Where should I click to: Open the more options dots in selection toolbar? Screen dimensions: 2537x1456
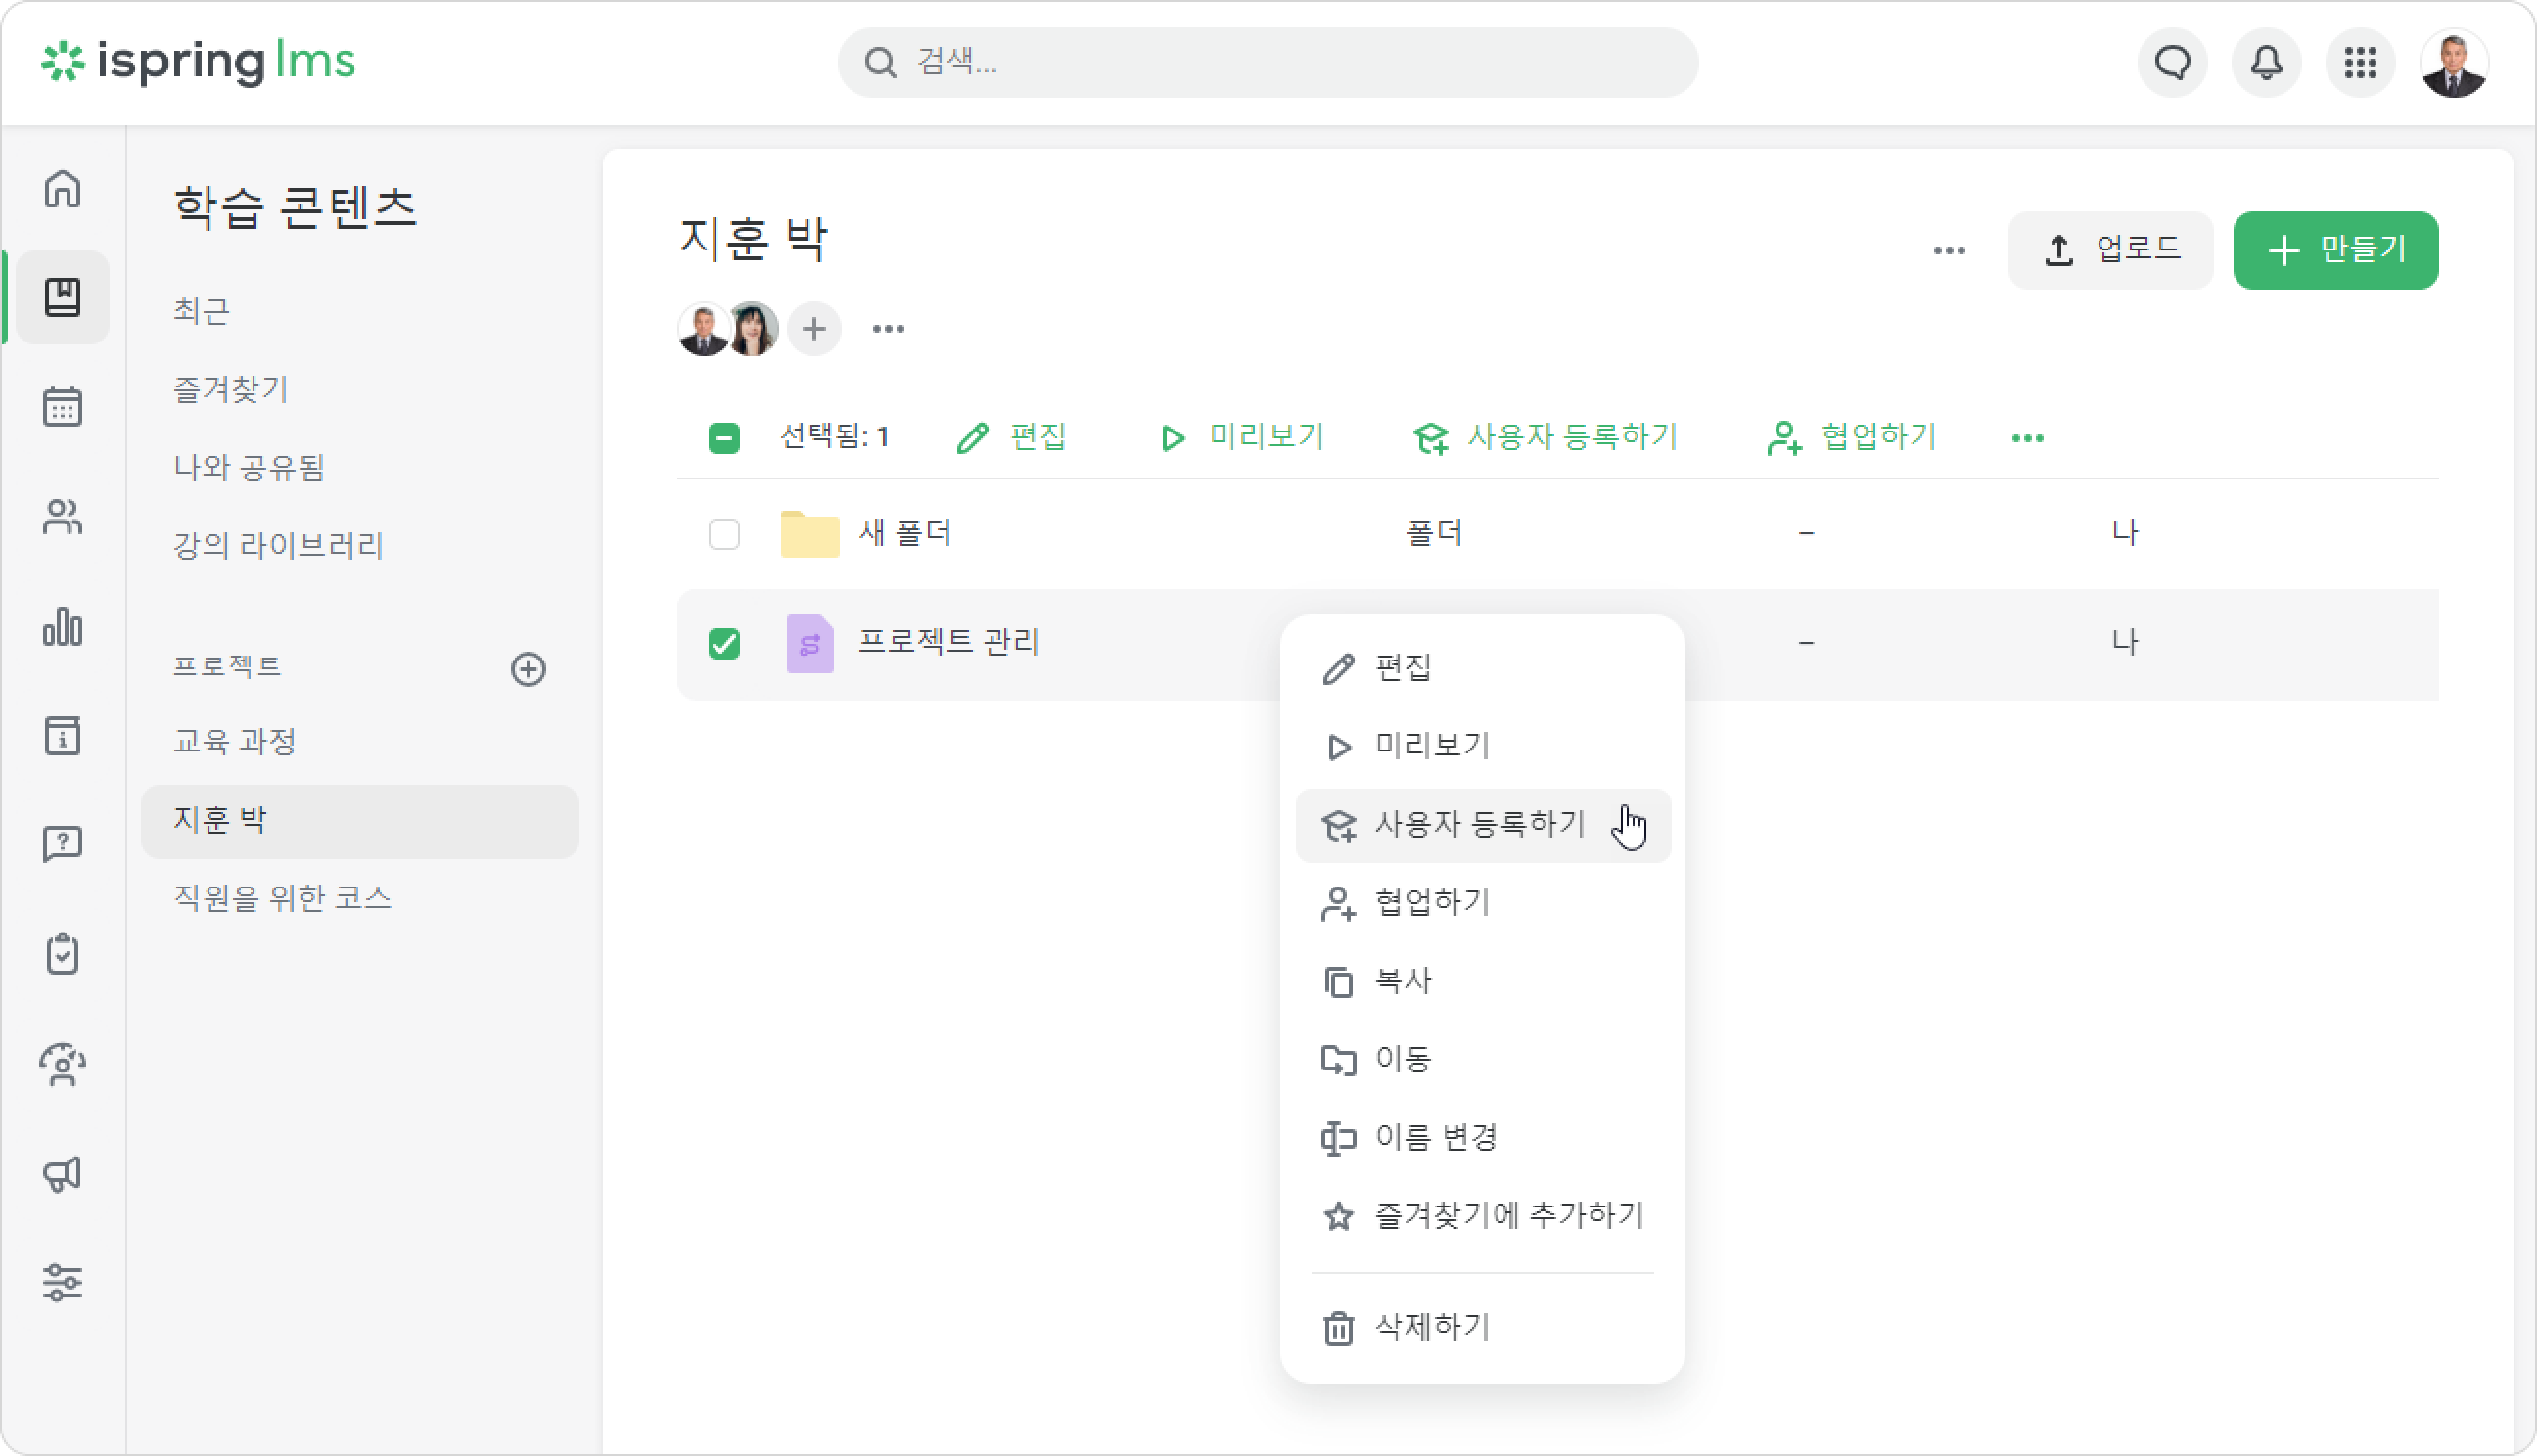pos(2027,438)
